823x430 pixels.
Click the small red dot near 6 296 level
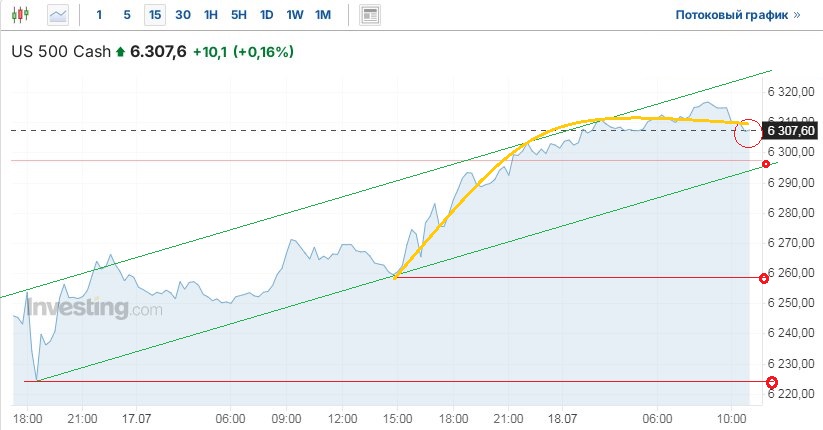[766, 164]
